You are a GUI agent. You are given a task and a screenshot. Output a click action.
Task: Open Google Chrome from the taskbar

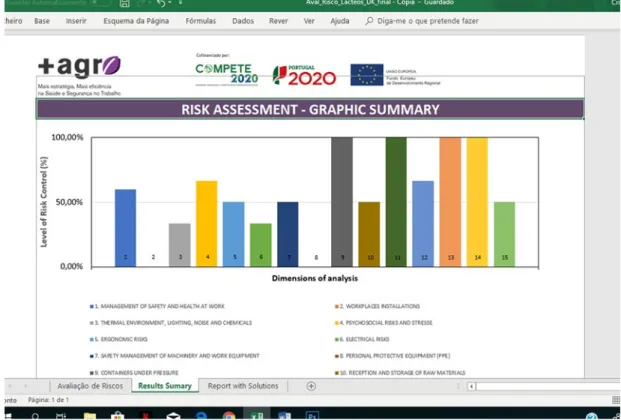coord(229,416)
